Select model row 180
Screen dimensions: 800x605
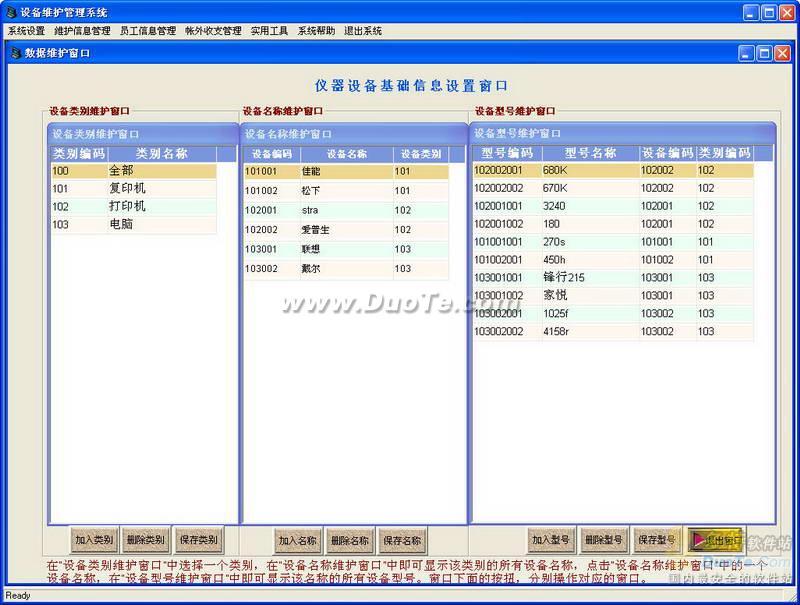[613, 224]
